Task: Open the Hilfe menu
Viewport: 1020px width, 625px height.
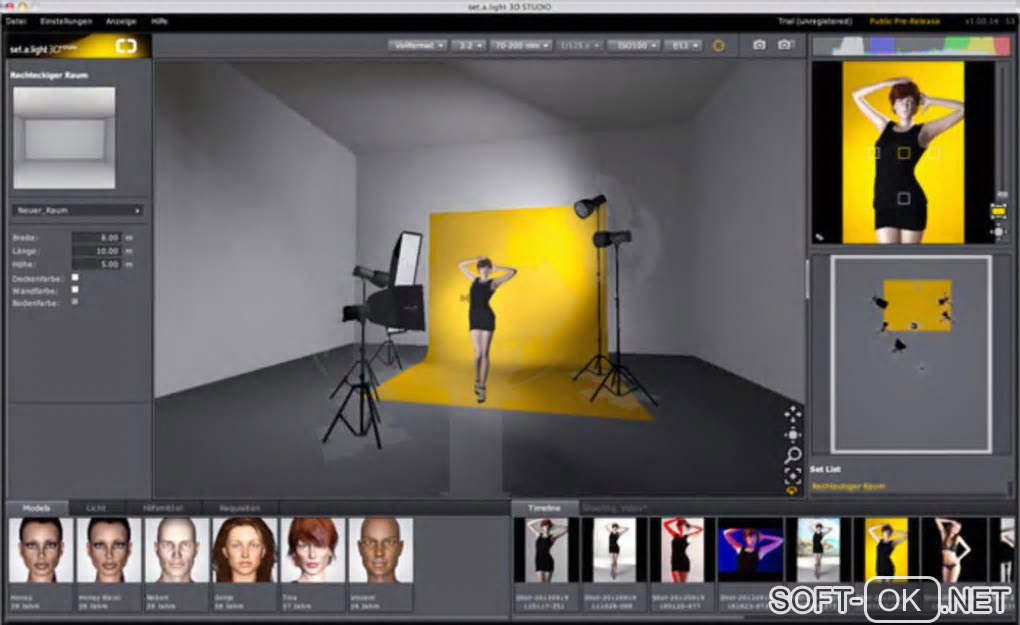Action: pos(159,21)
